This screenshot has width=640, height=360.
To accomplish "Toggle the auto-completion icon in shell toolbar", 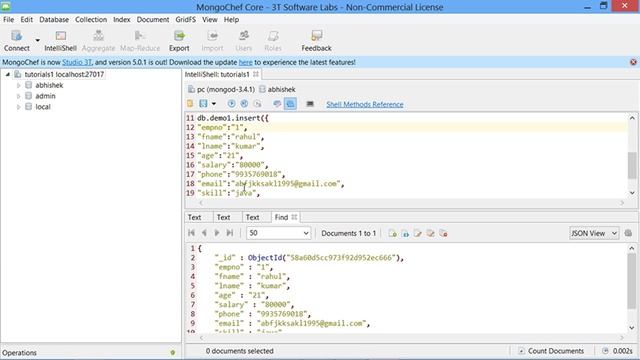I will pos(277,104).
